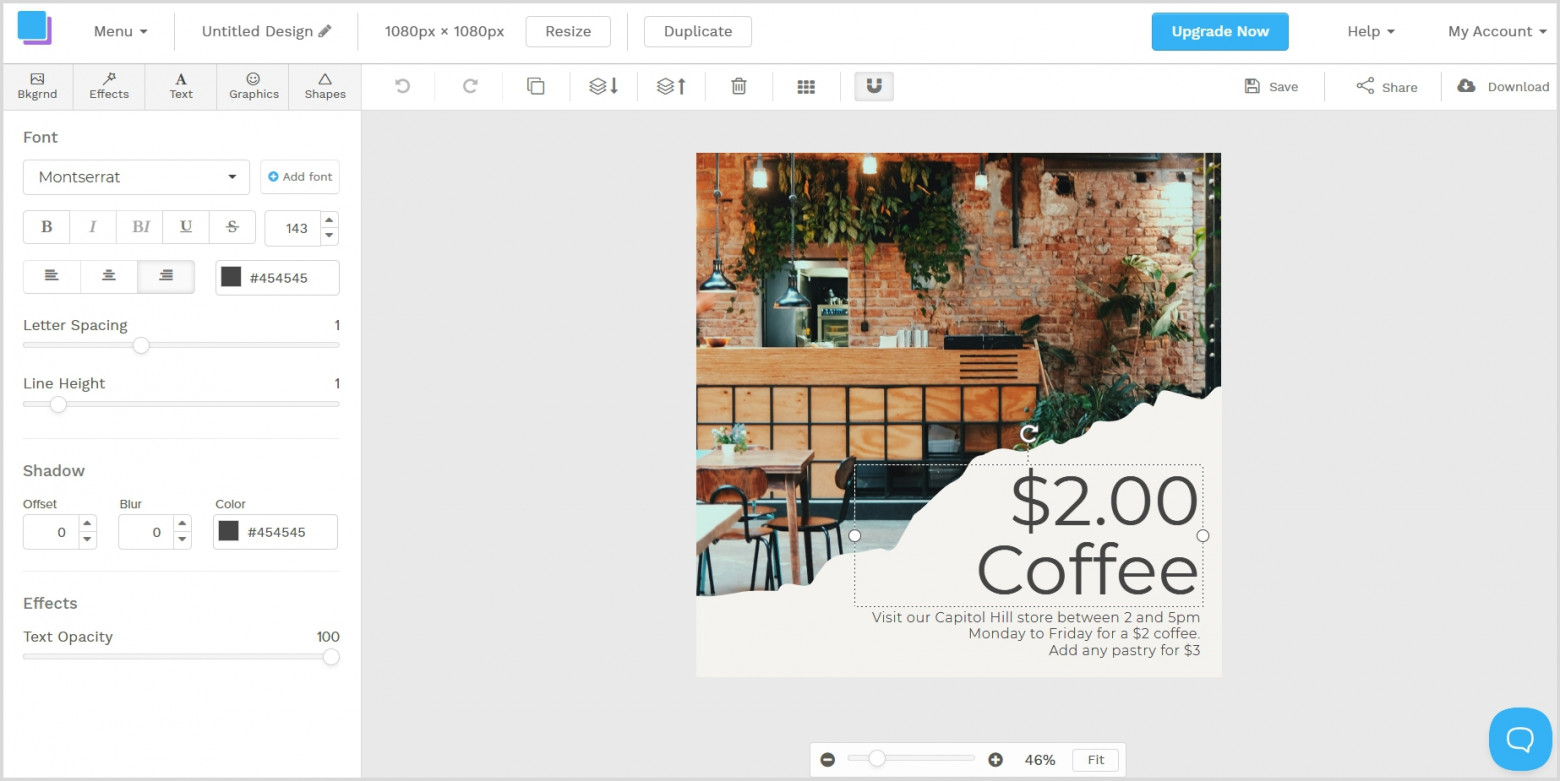Toggle Bold Italic formatting
The width and height of the screenshot is (1560, 781).
pos(140,227)
